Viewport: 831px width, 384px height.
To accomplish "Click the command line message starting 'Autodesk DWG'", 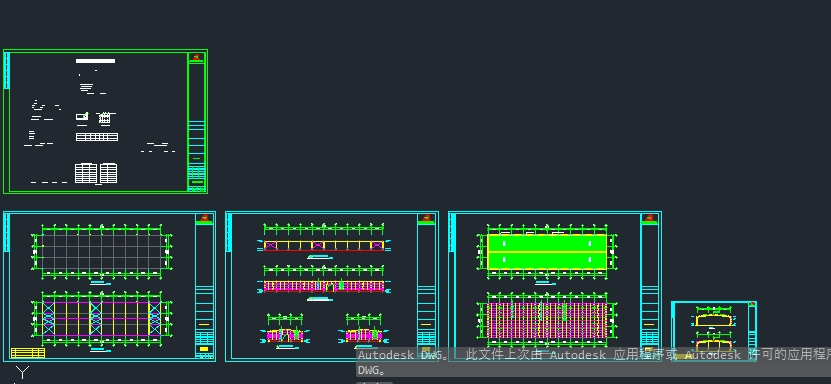I will (x=594, y=355).
